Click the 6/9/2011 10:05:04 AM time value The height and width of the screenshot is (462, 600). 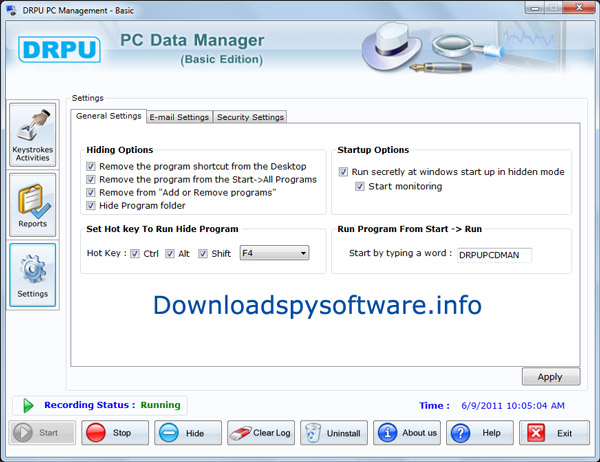click(x=513, y=406)
